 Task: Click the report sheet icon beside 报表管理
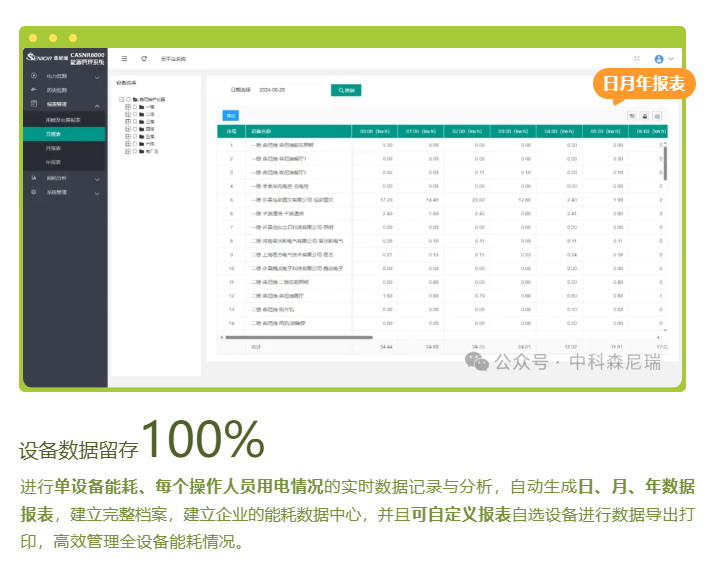(x=34, y=104)
